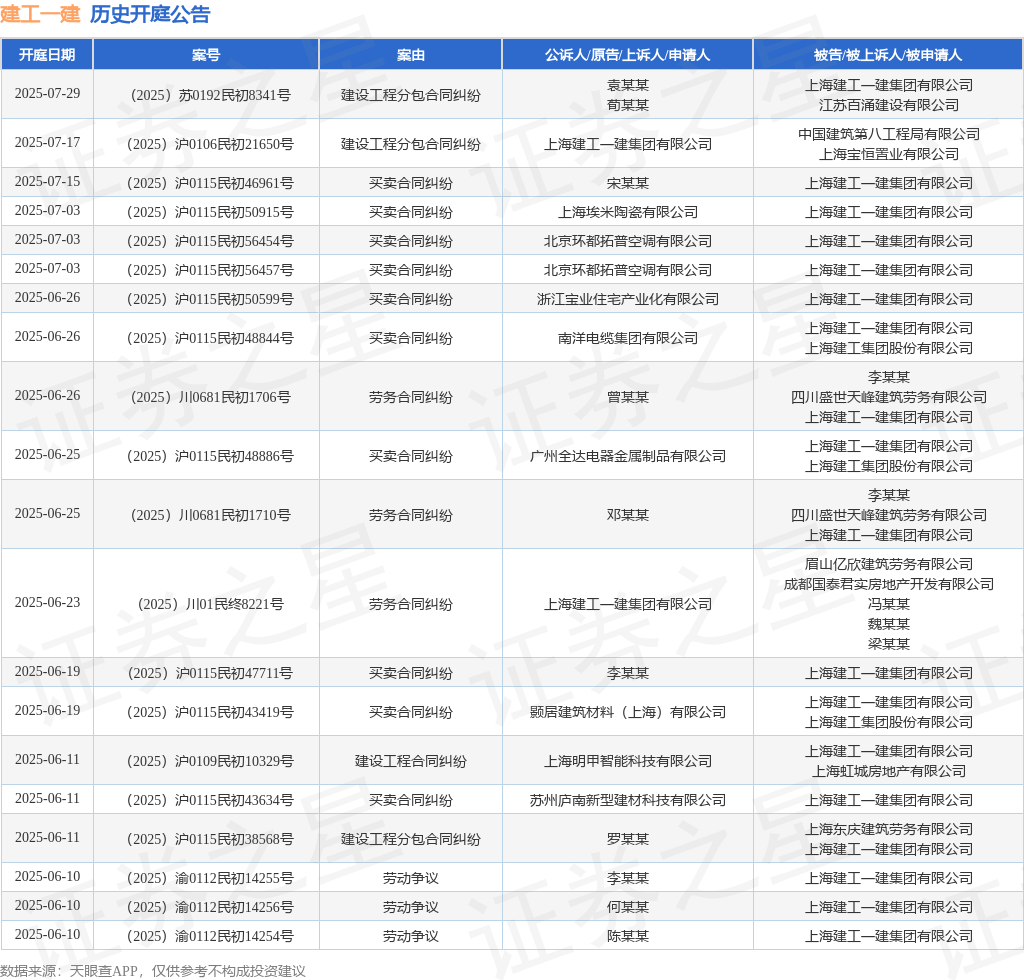Select case number (2025)沪0115民初56457号

coord(210,270)
